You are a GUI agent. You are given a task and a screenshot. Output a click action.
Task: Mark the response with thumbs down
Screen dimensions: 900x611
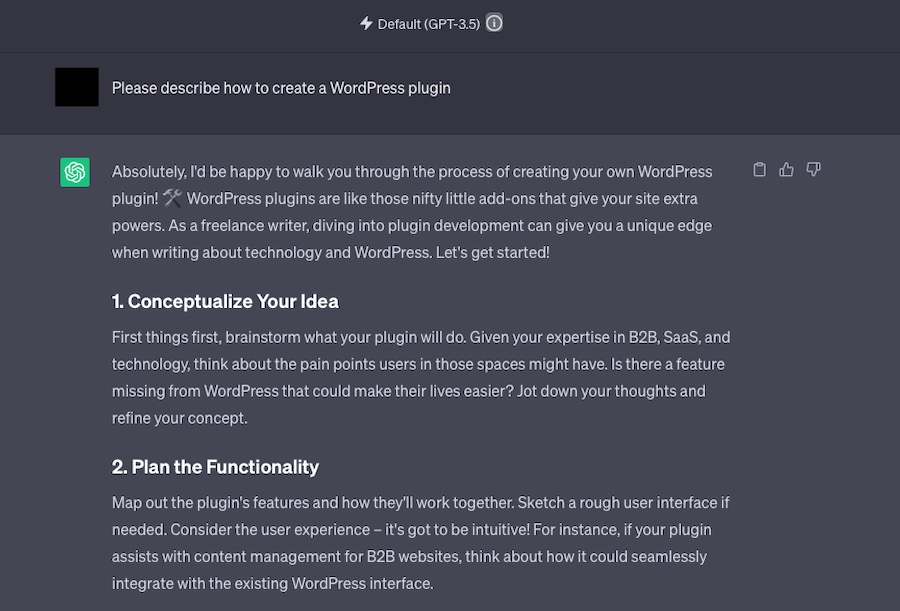[813, 169]
